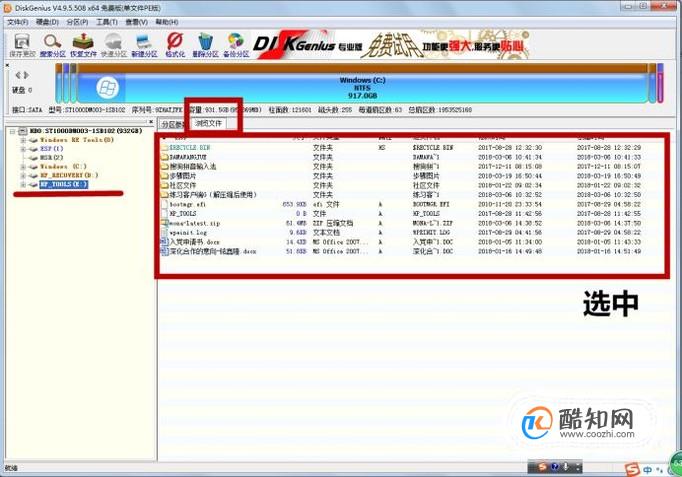Expand the HP_RECOVERY(D:) tree node

pos(23,175)
